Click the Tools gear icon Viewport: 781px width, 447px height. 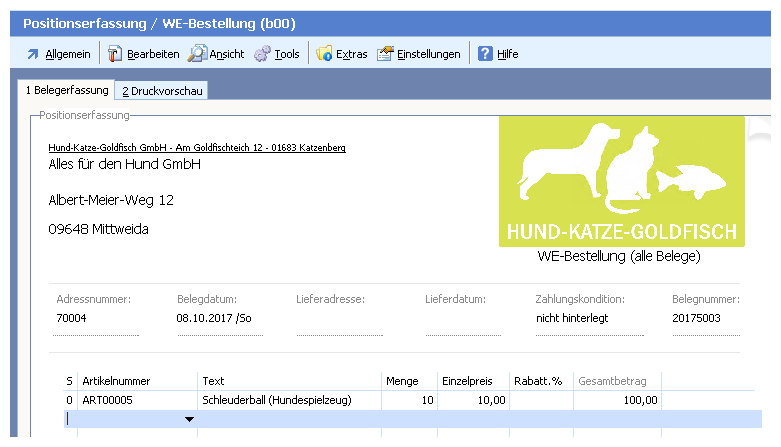point(263,54)
